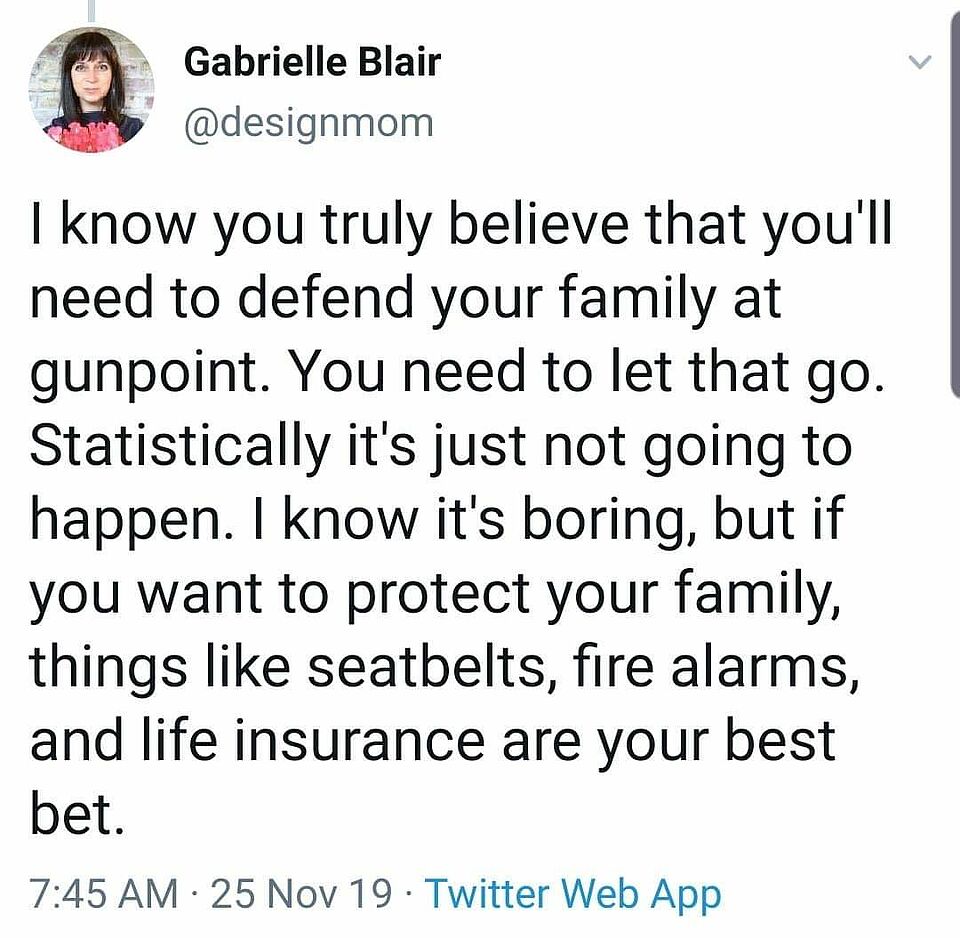Visit the @designmom handle
960x938 pixels.
[309, 123]
